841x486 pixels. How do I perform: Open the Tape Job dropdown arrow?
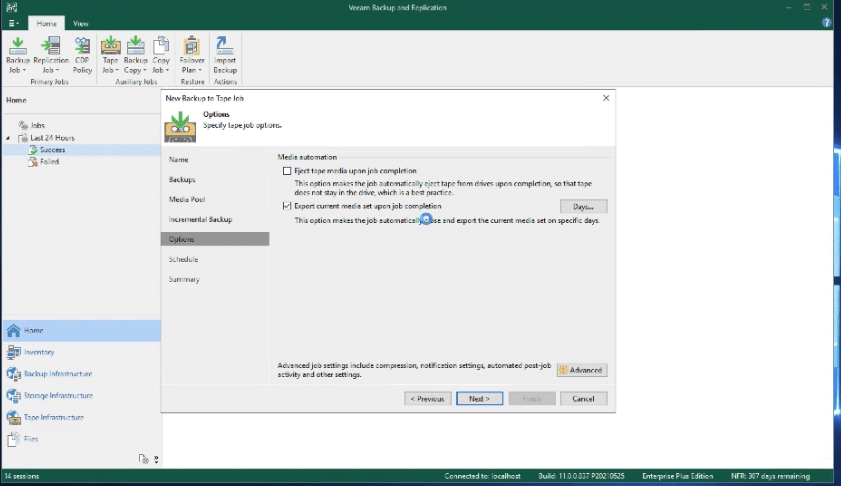[117, 70]
